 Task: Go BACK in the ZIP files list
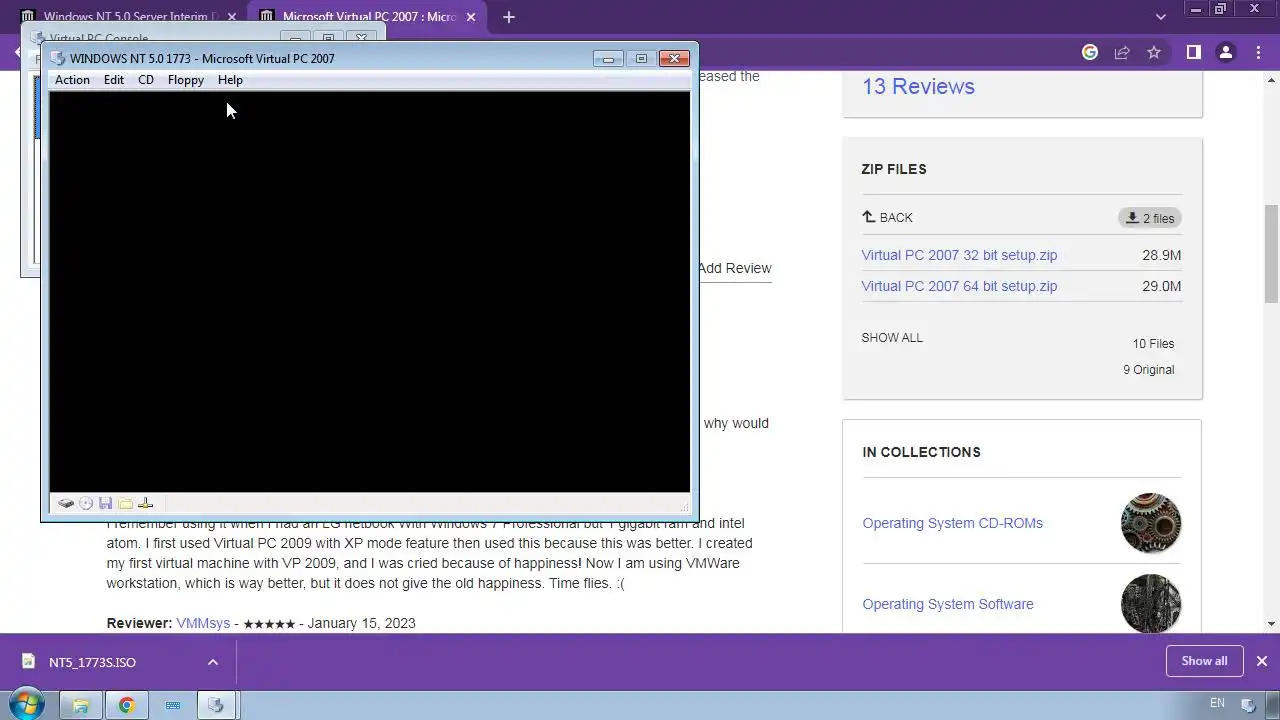[887, 217]
